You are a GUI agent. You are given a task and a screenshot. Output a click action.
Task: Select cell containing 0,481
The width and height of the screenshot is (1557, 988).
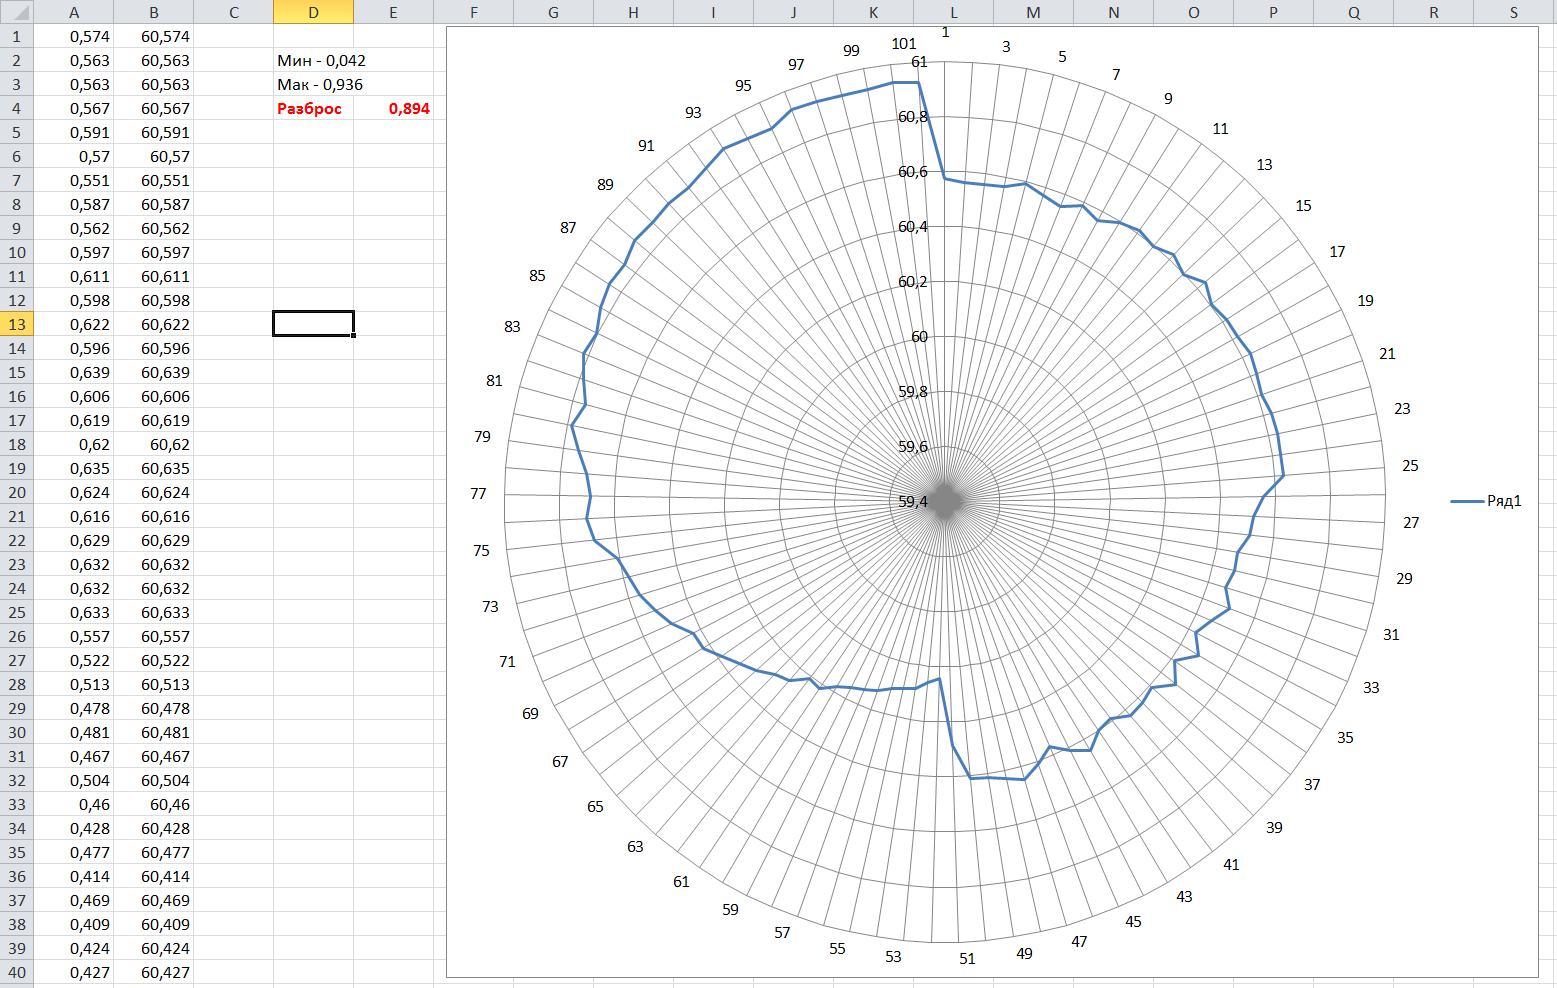[x=74, y=732]
